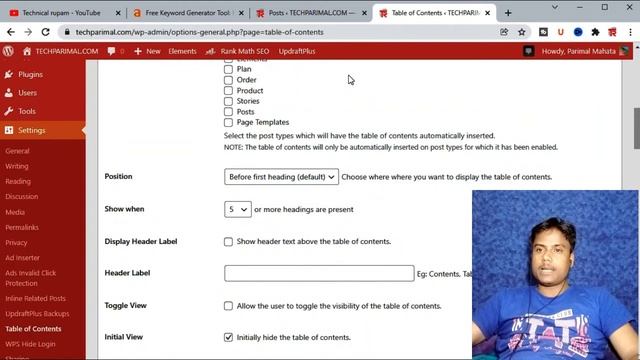Open UpdraftPlus Backups settings

pos(37,313)
